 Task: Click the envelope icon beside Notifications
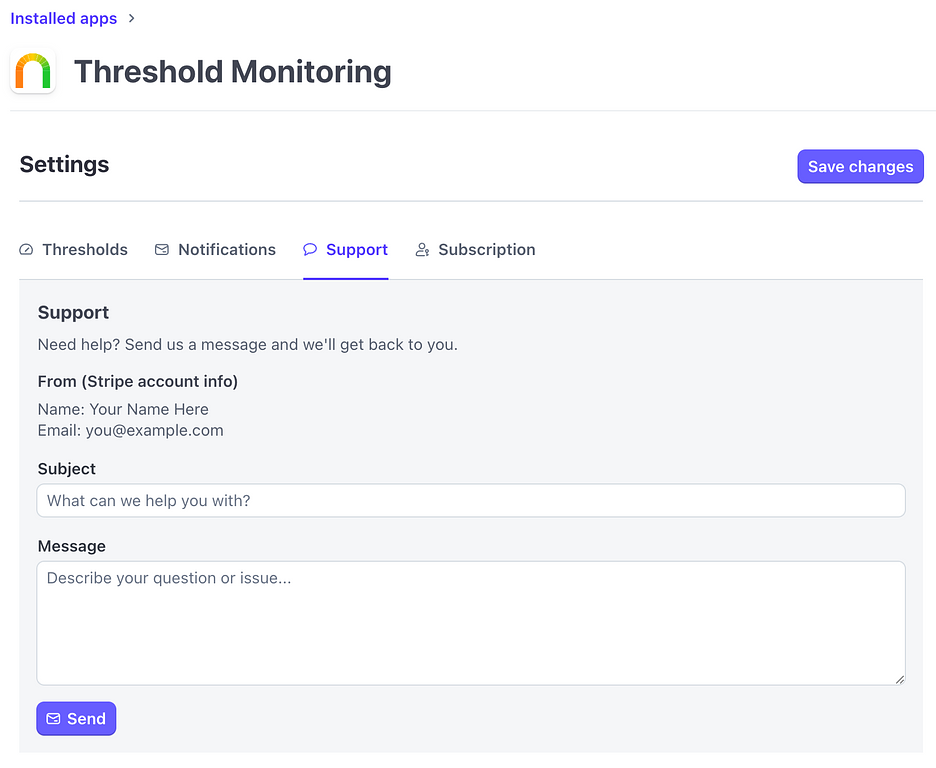pyautogui.click(x=162, y=250)
